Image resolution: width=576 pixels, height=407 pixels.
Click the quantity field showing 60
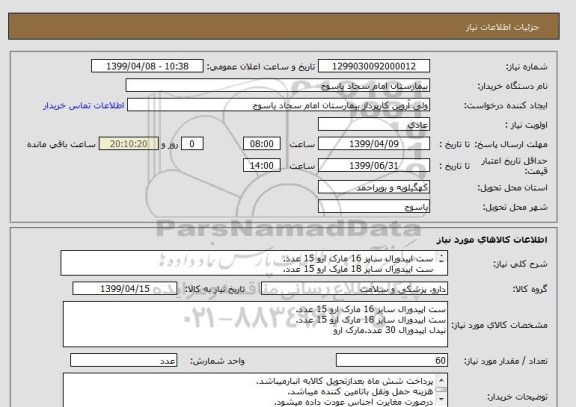[x=392, y=361]
